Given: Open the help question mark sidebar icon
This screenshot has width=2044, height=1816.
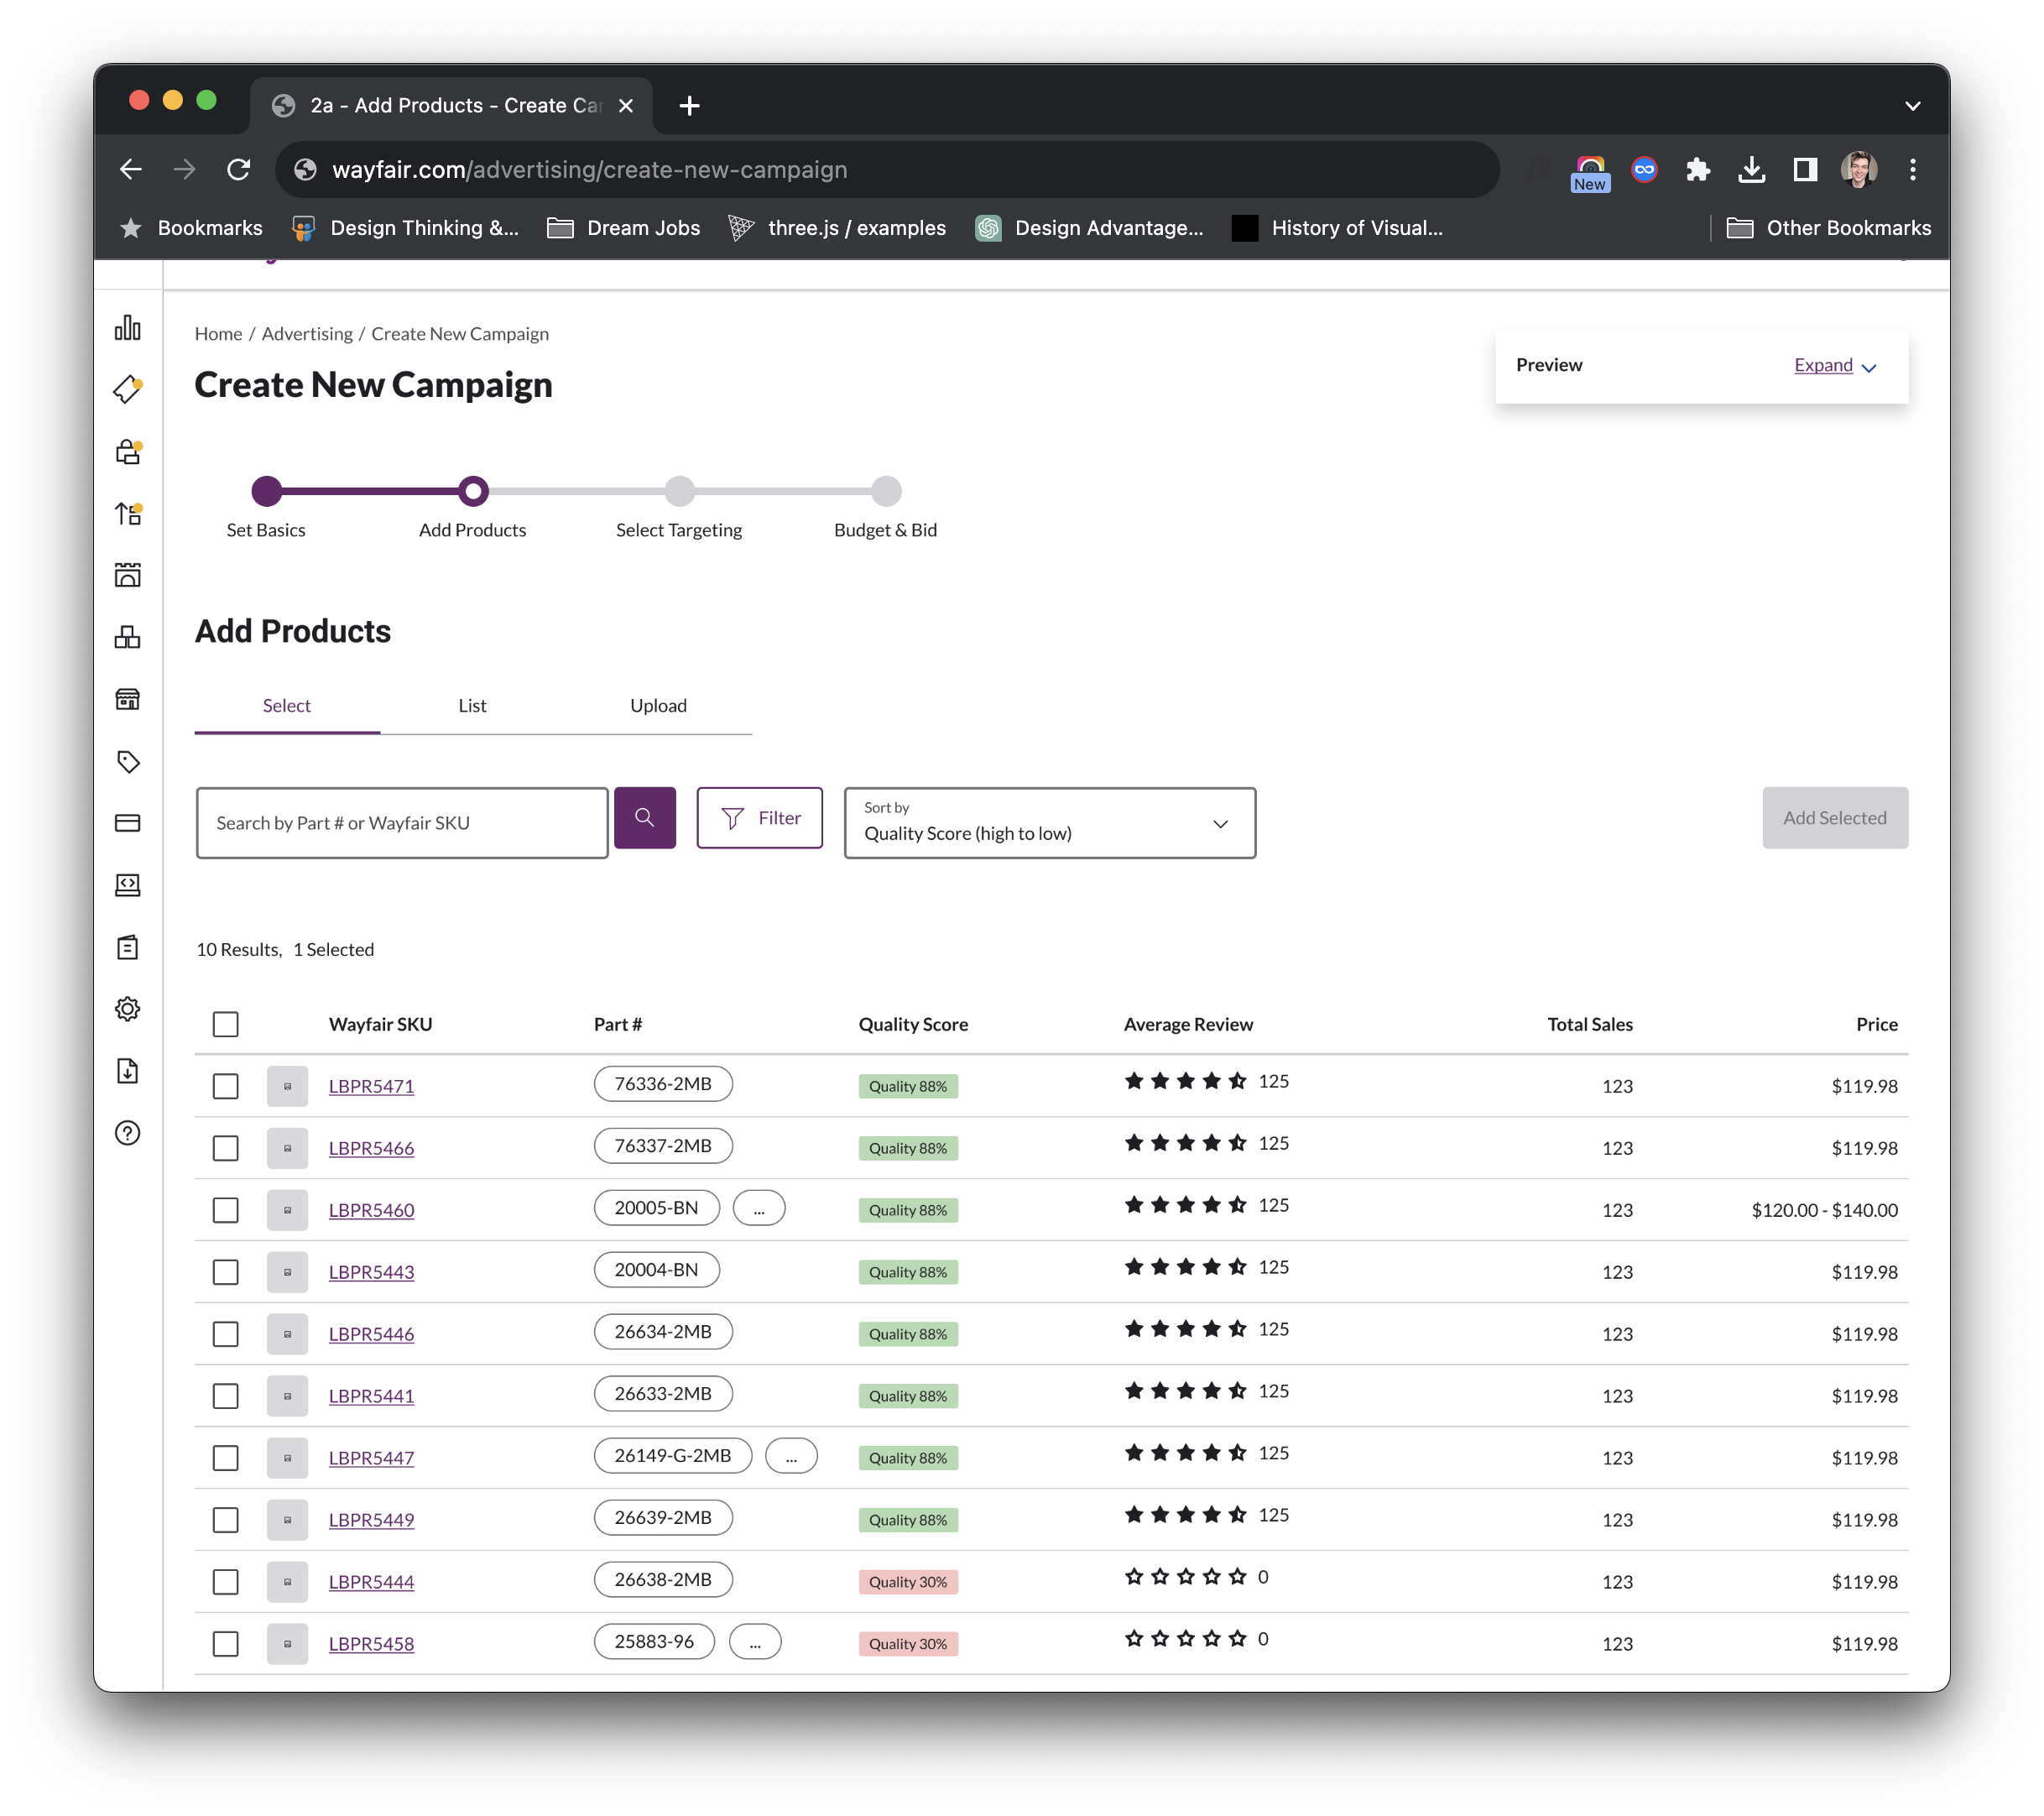Looking at the screenshot, I should pos(128,1133).
